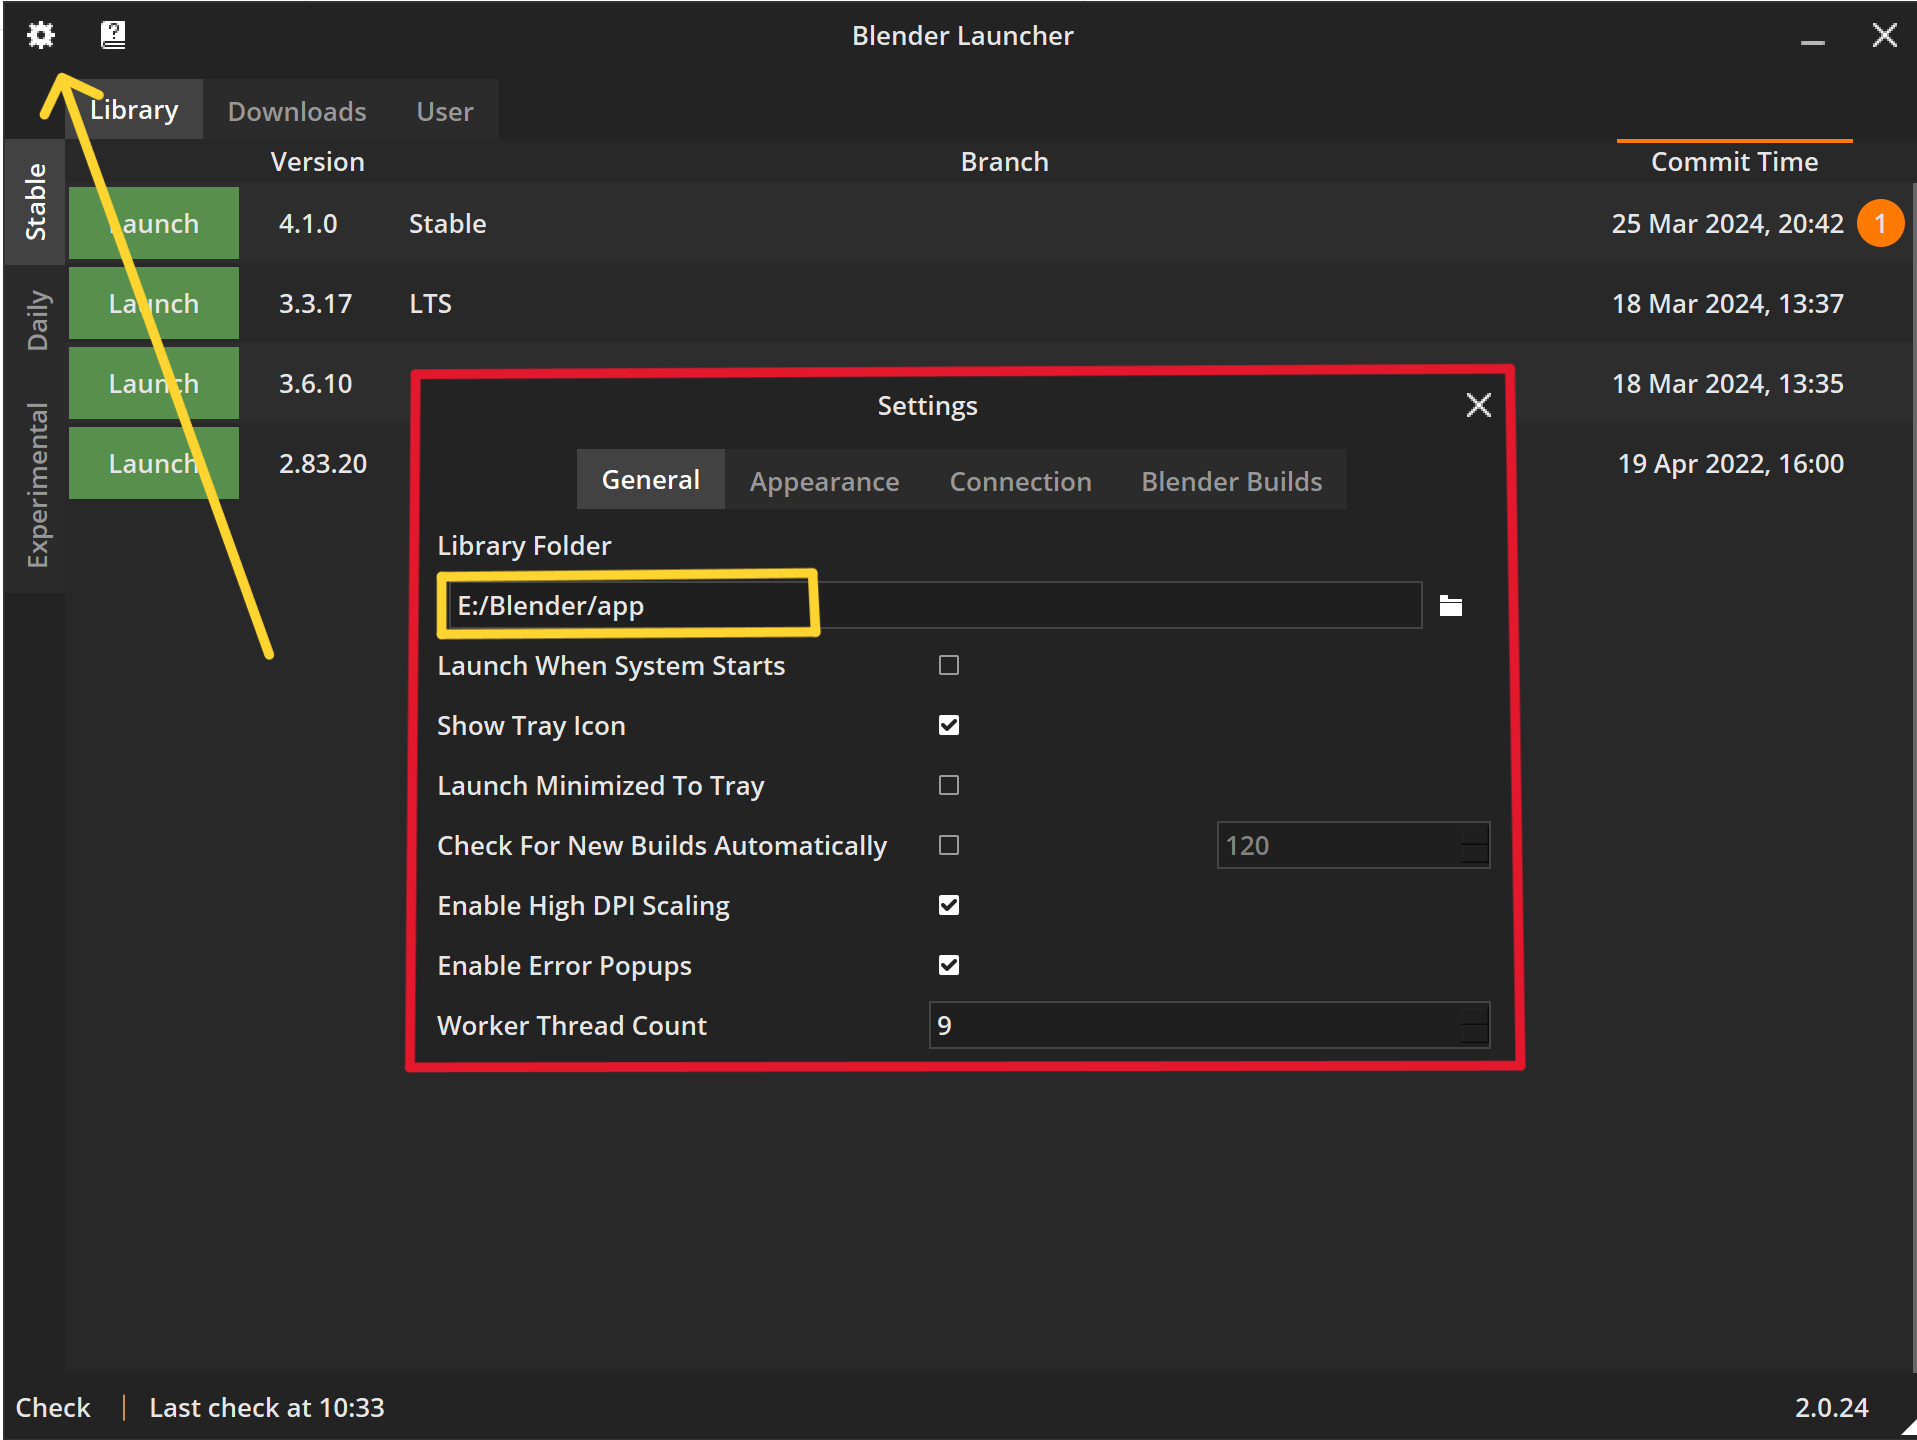Viewport: 1917px width, 1440px height.
Task: Select the Stable side tab
Action: 36,202
